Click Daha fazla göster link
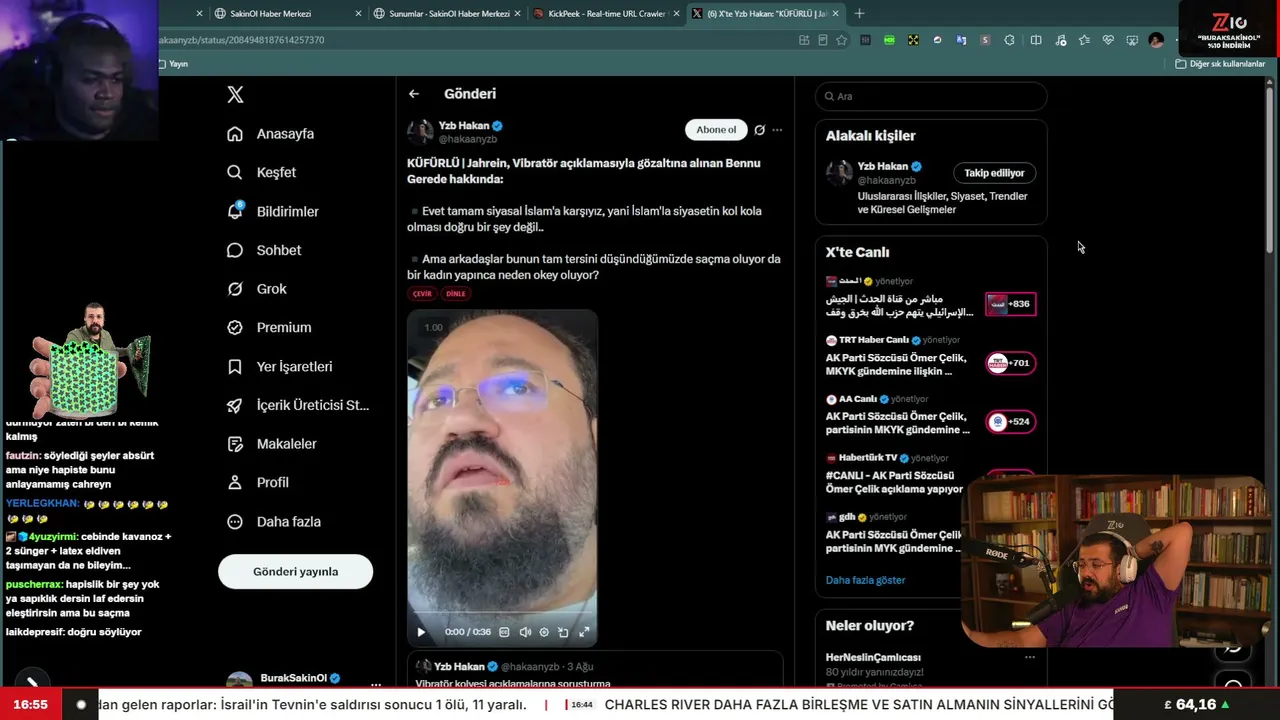The height and width of the screenshot is (720, 1280). [865, 580]
